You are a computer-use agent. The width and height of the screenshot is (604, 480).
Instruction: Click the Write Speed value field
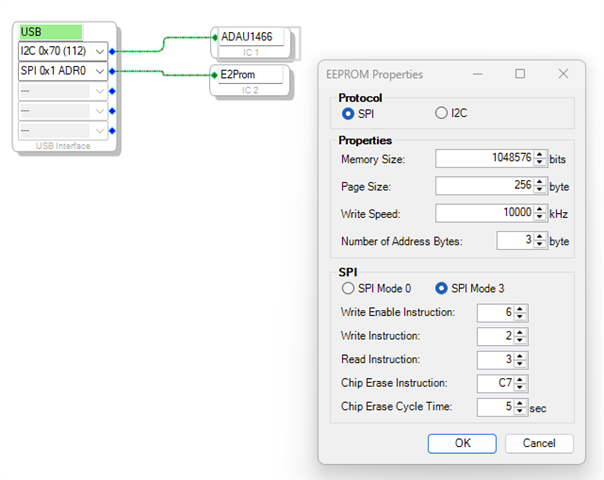(x=485, y=213)
